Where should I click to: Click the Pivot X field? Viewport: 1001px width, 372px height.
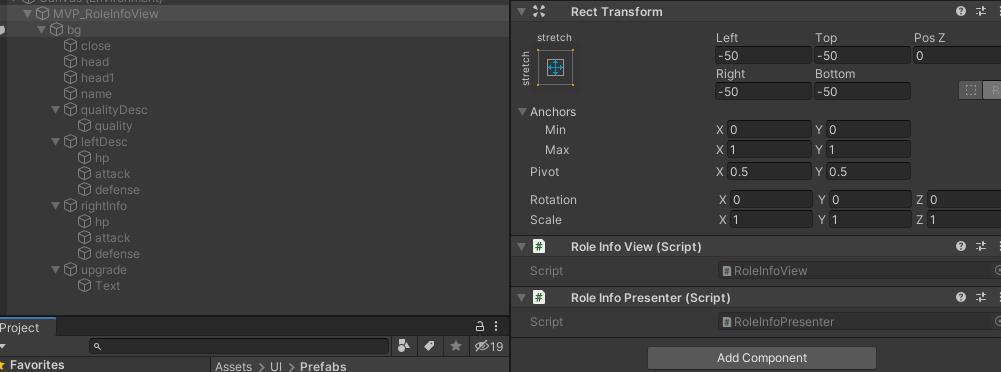(x=769, y=172)
